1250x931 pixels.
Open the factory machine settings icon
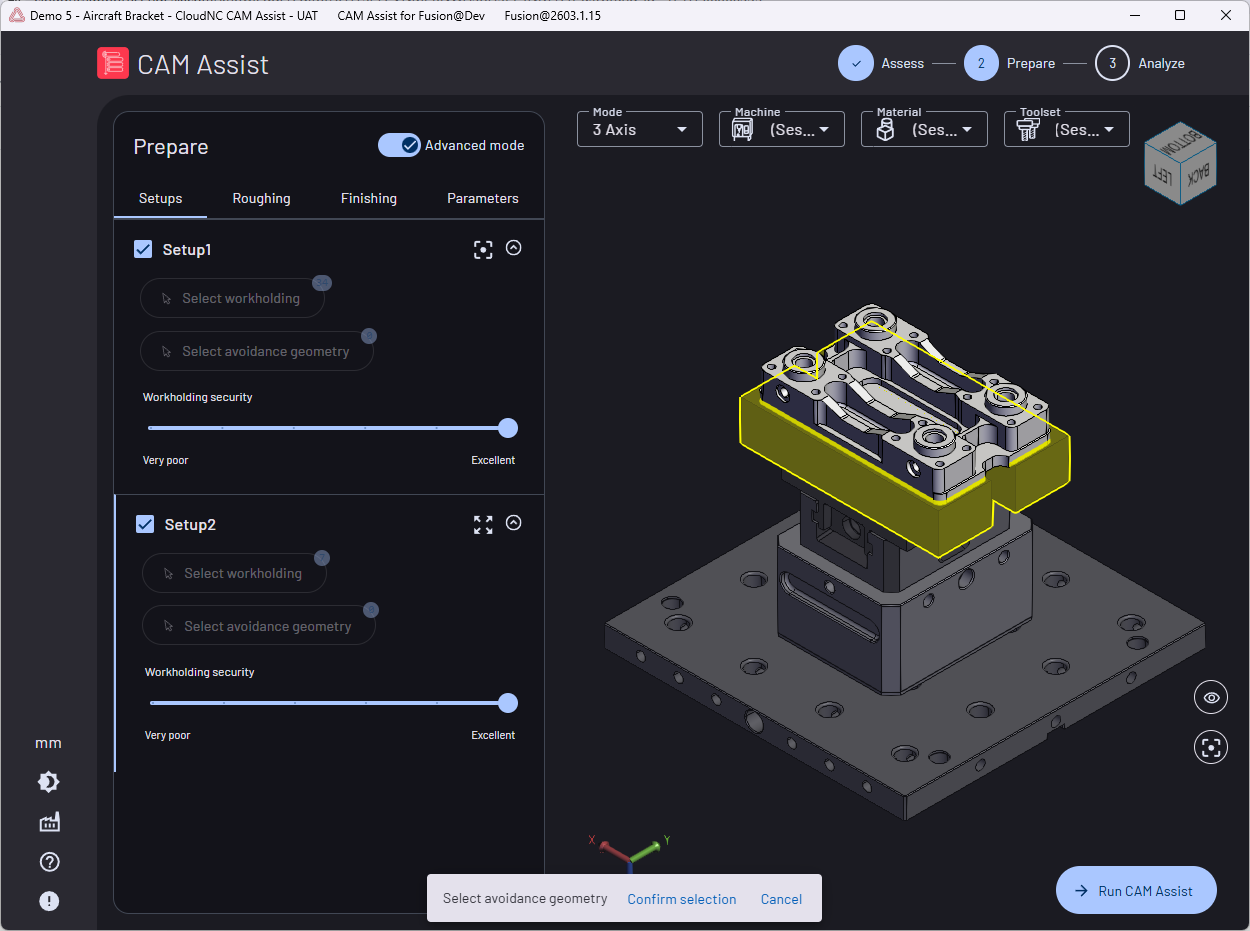click(x=49, y=822)
